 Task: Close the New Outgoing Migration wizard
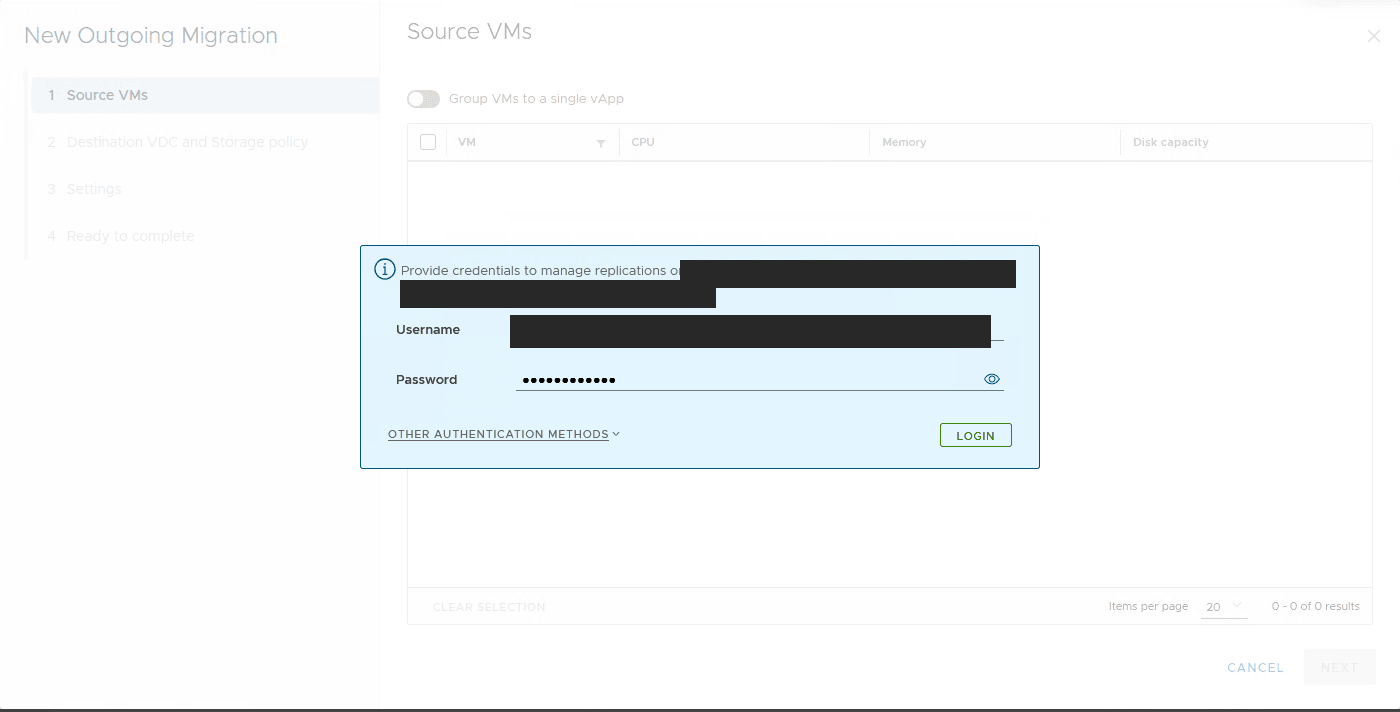tap(1374, 36)
